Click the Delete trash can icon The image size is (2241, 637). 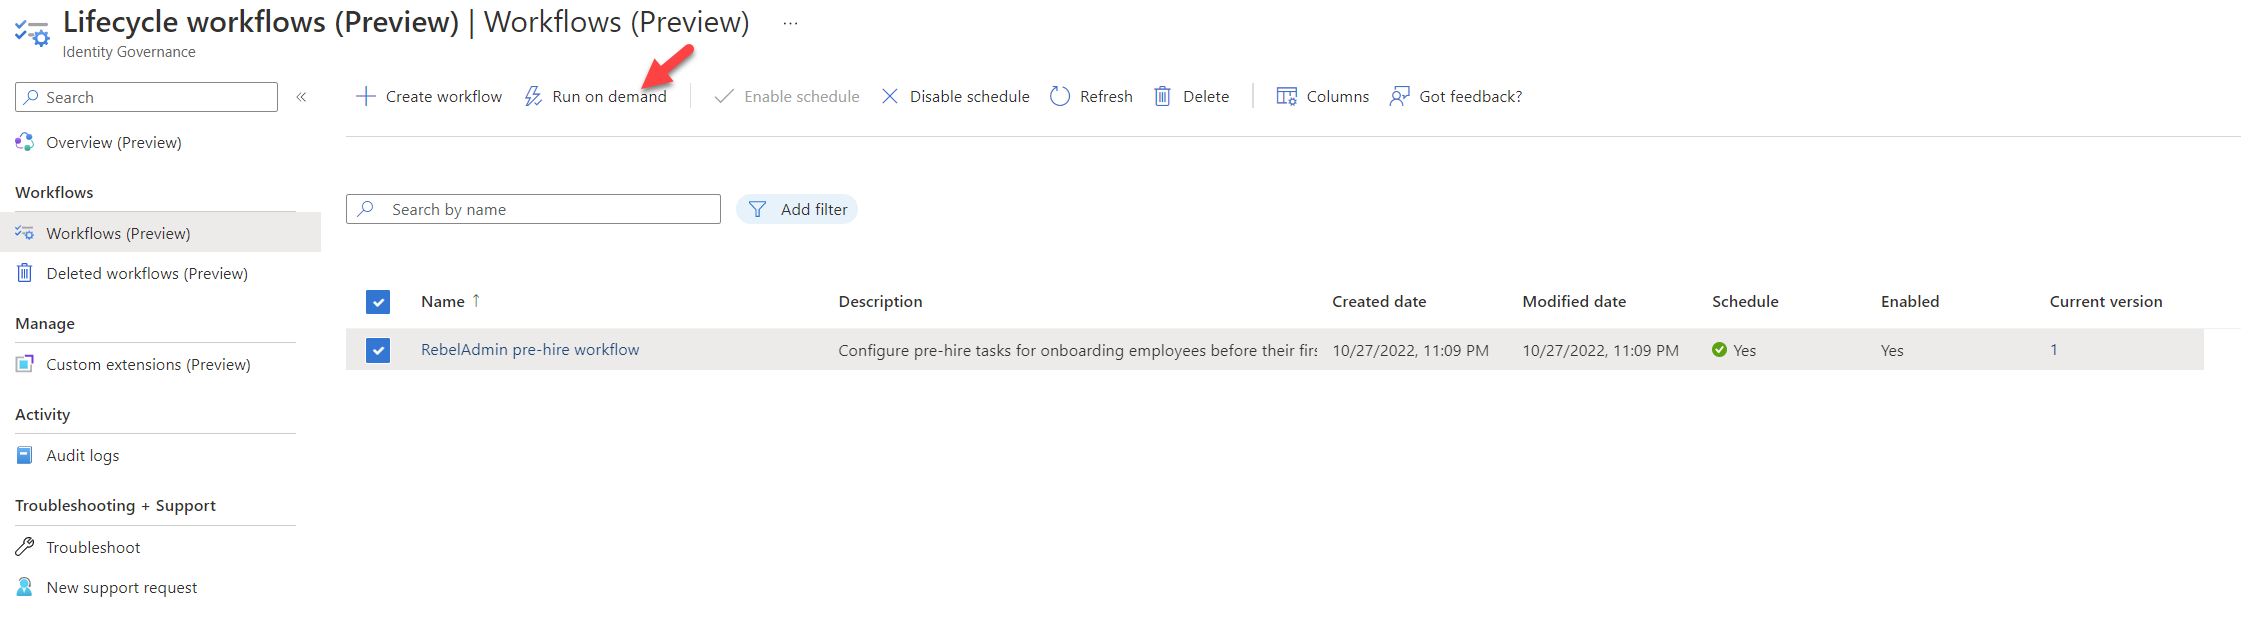tap(1162, 96)
